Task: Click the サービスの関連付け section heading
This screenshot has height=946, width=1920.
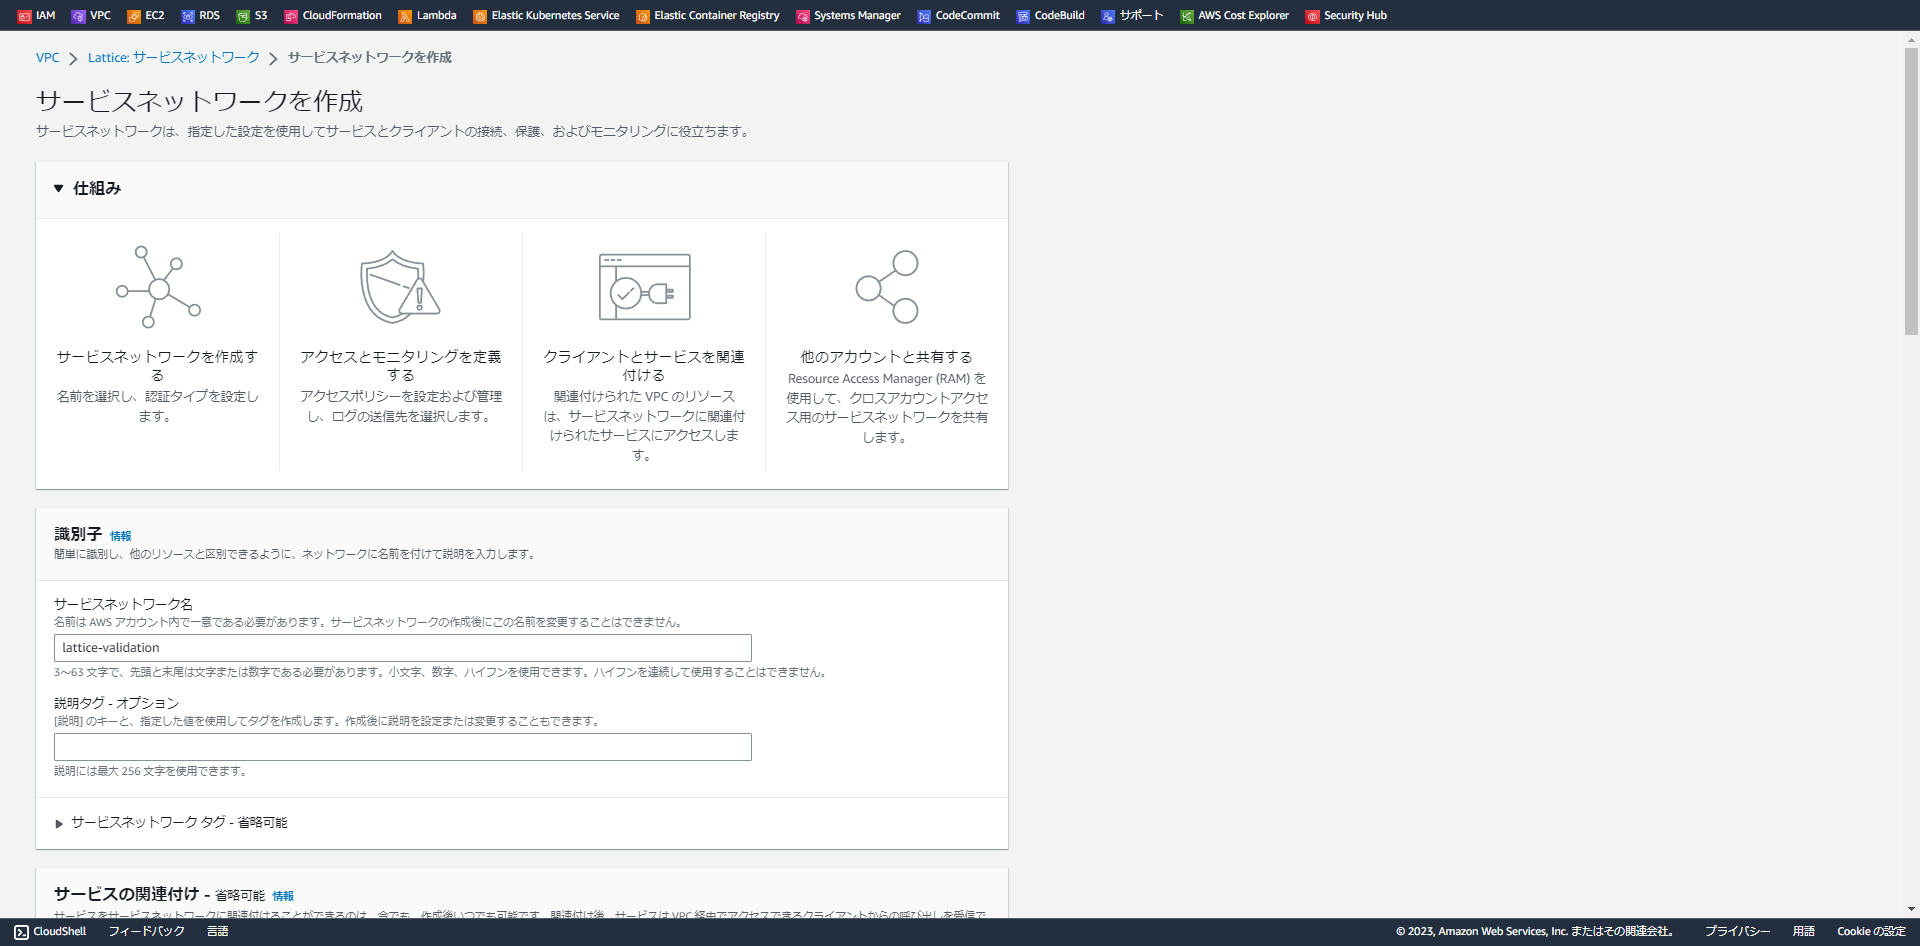Action: click(126, 894)
